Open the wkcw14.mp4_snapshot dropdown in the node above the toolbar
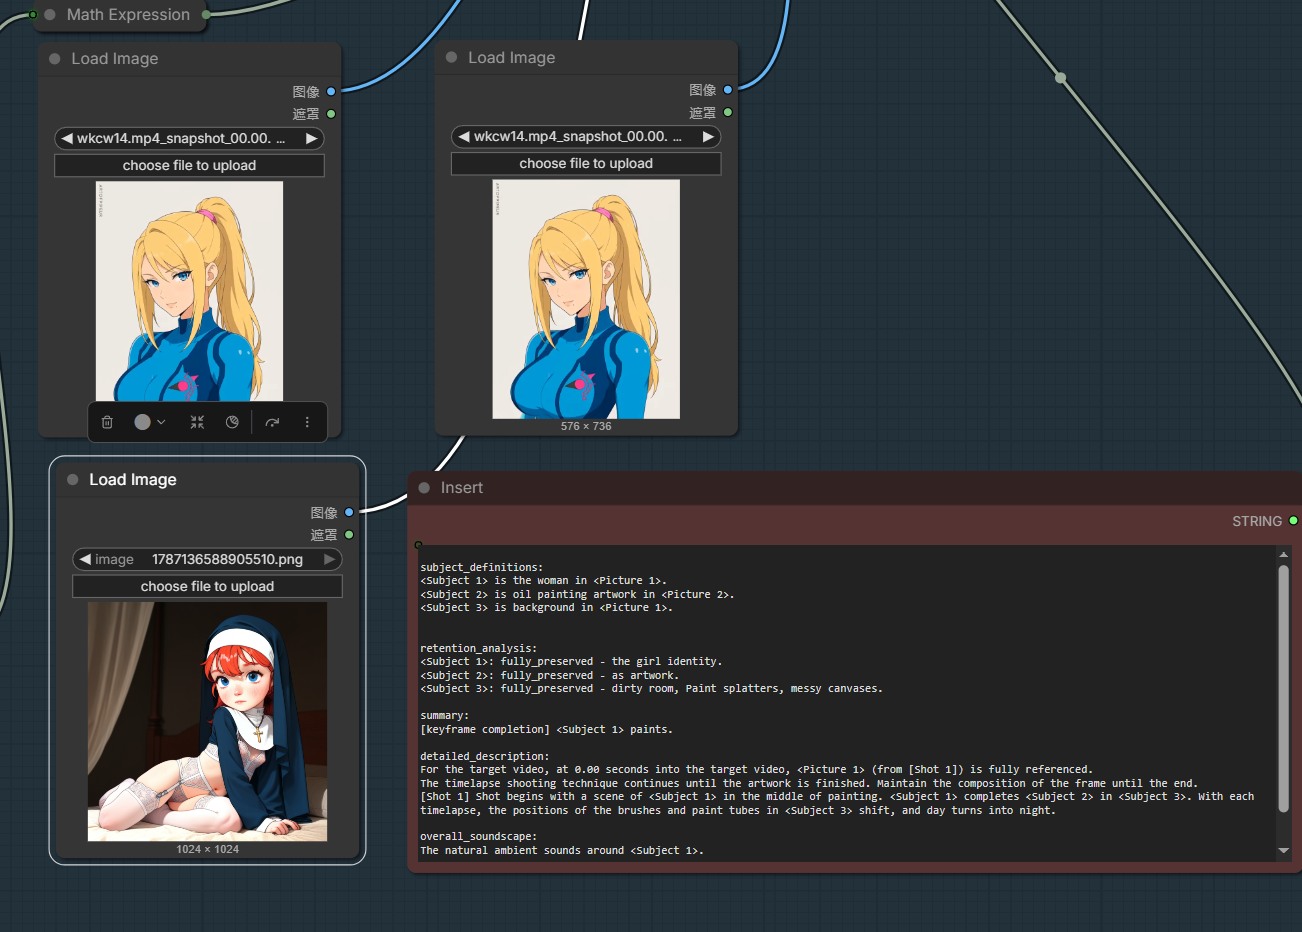1302x932 pixels. click(x=189, y=138)
